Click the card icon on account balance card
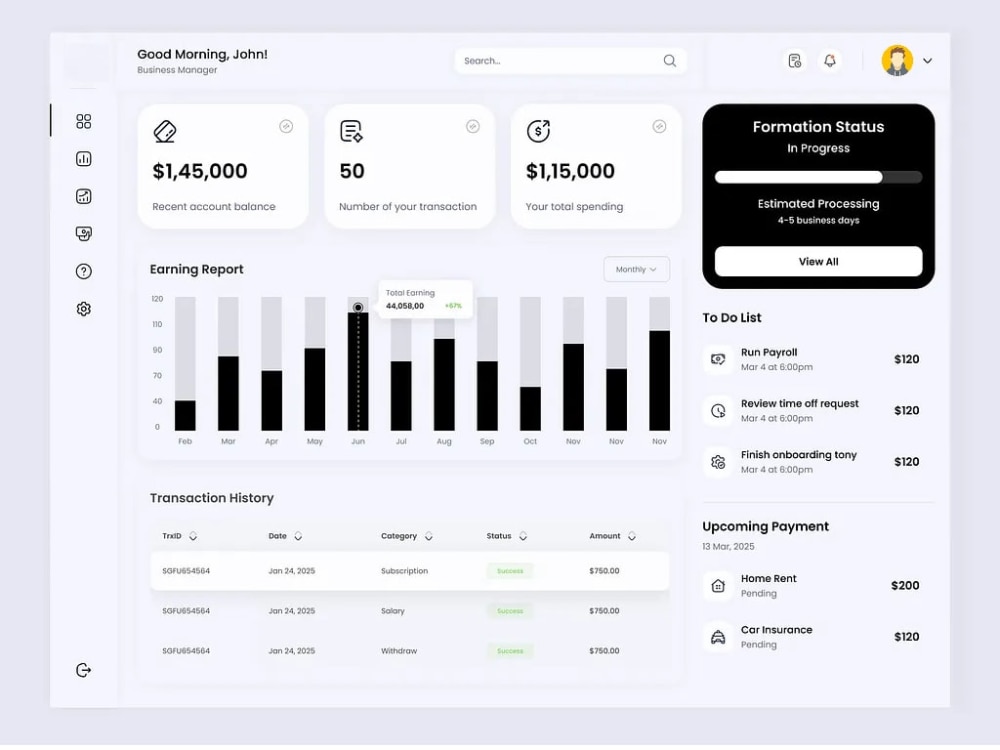Screen dimensions: 1000x750 pos(165,131)
